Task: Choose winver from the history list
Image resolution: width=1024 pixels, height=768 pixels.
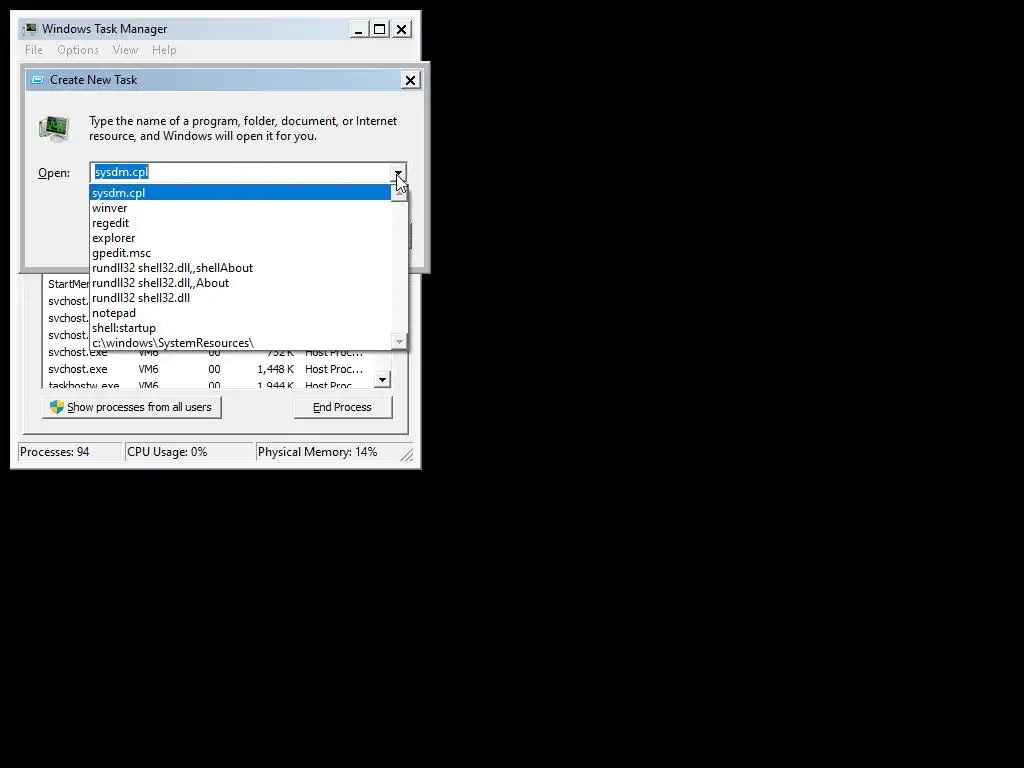Action: (x=240, y=208)
